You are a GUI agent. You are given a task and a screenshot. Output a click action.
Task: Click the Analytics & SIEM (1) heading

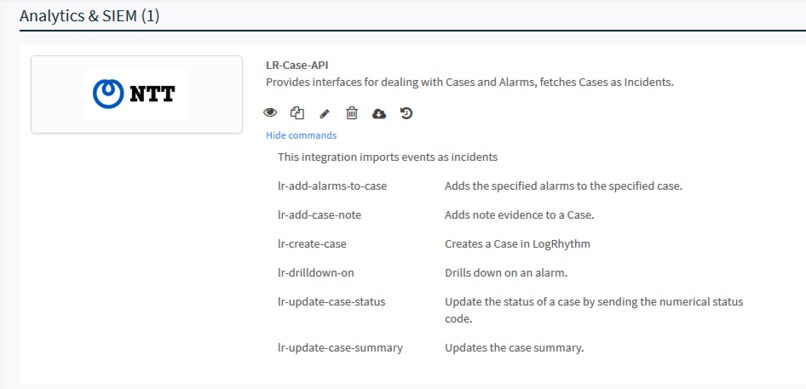[89, 16]
